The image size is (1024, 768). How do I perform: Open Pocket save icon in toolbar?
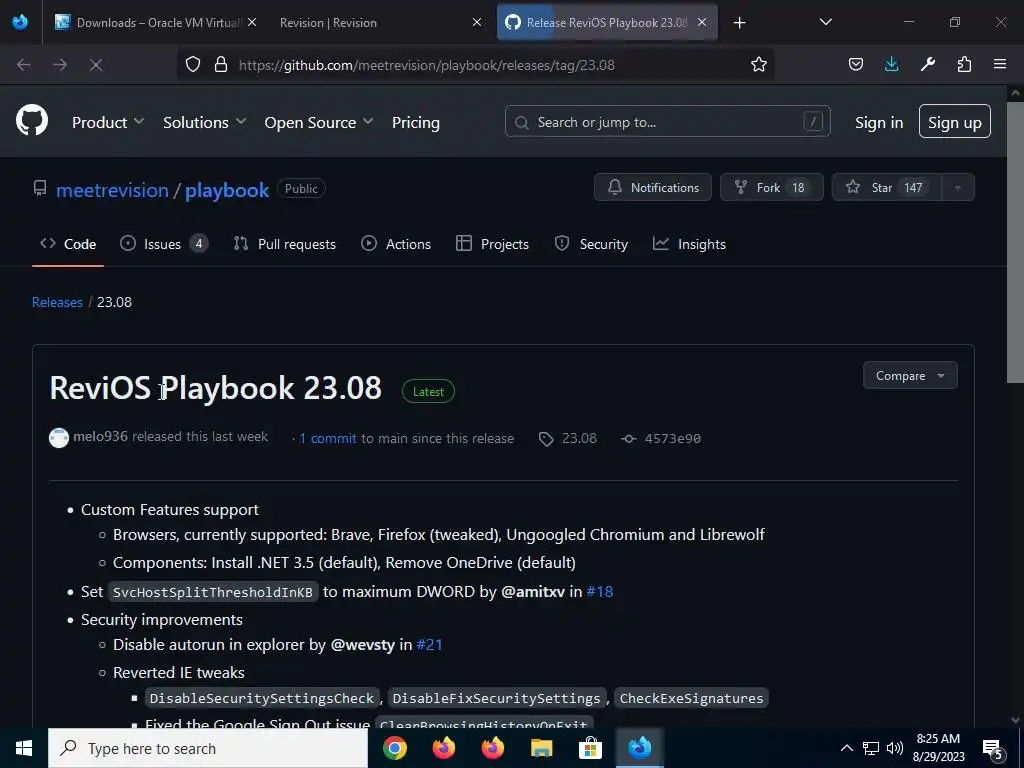coord(856,65)
